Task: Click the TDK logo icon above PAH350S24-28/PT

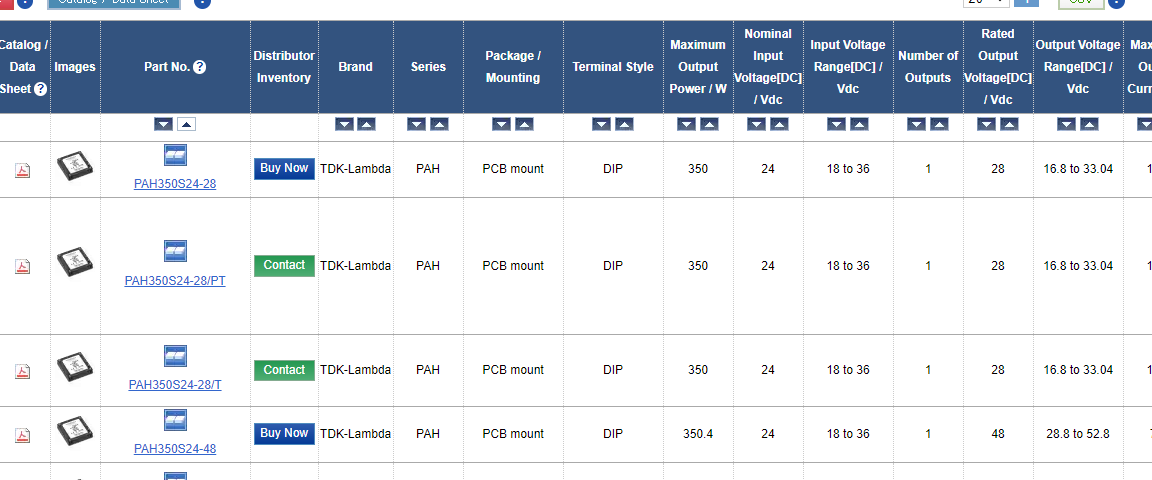Action: tap(176, 251)
